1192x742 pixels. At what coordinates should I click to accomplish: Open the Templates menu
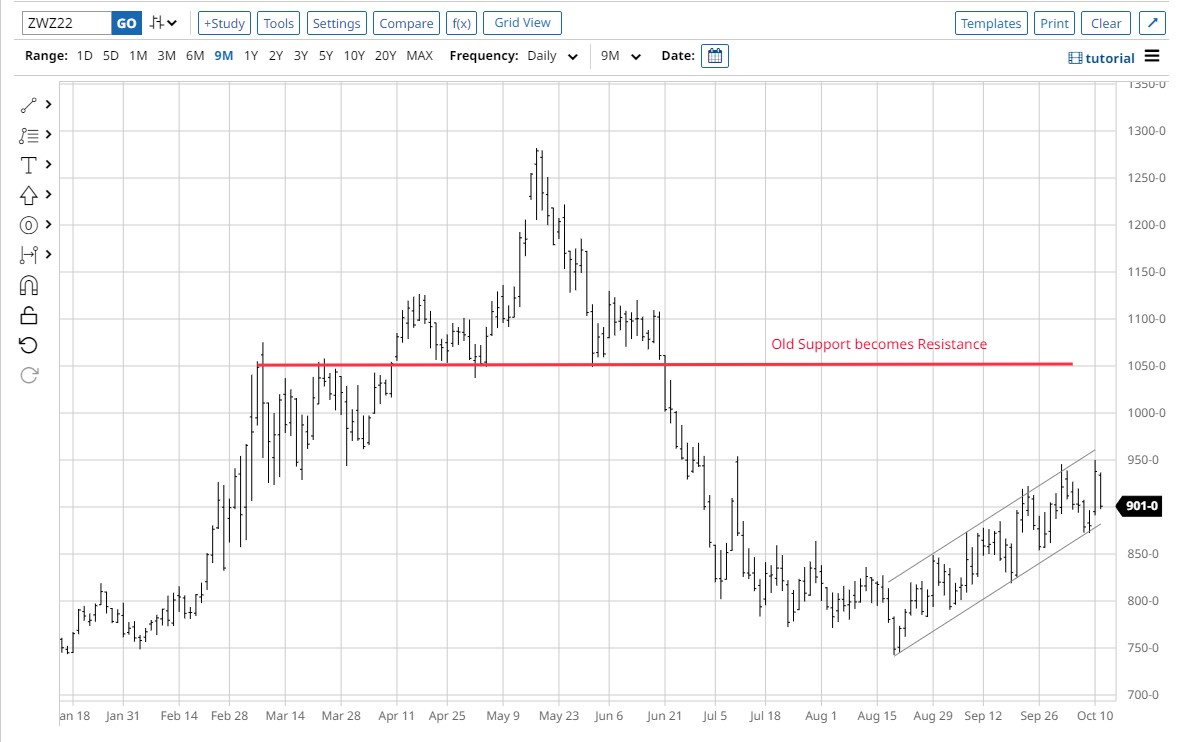tap(991, 23)
